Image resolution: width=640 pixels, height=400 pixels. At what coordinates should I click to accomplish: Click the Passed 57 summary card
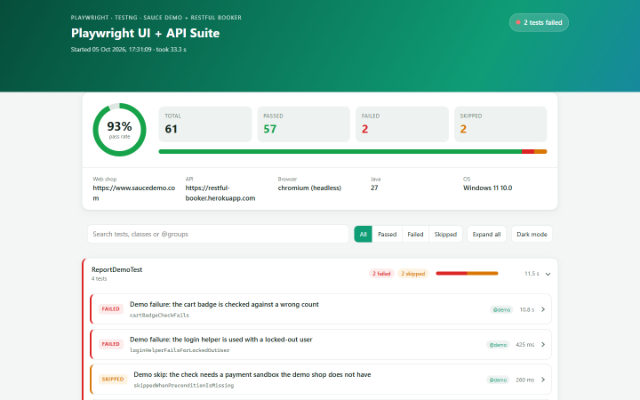[x=304, y=124]
